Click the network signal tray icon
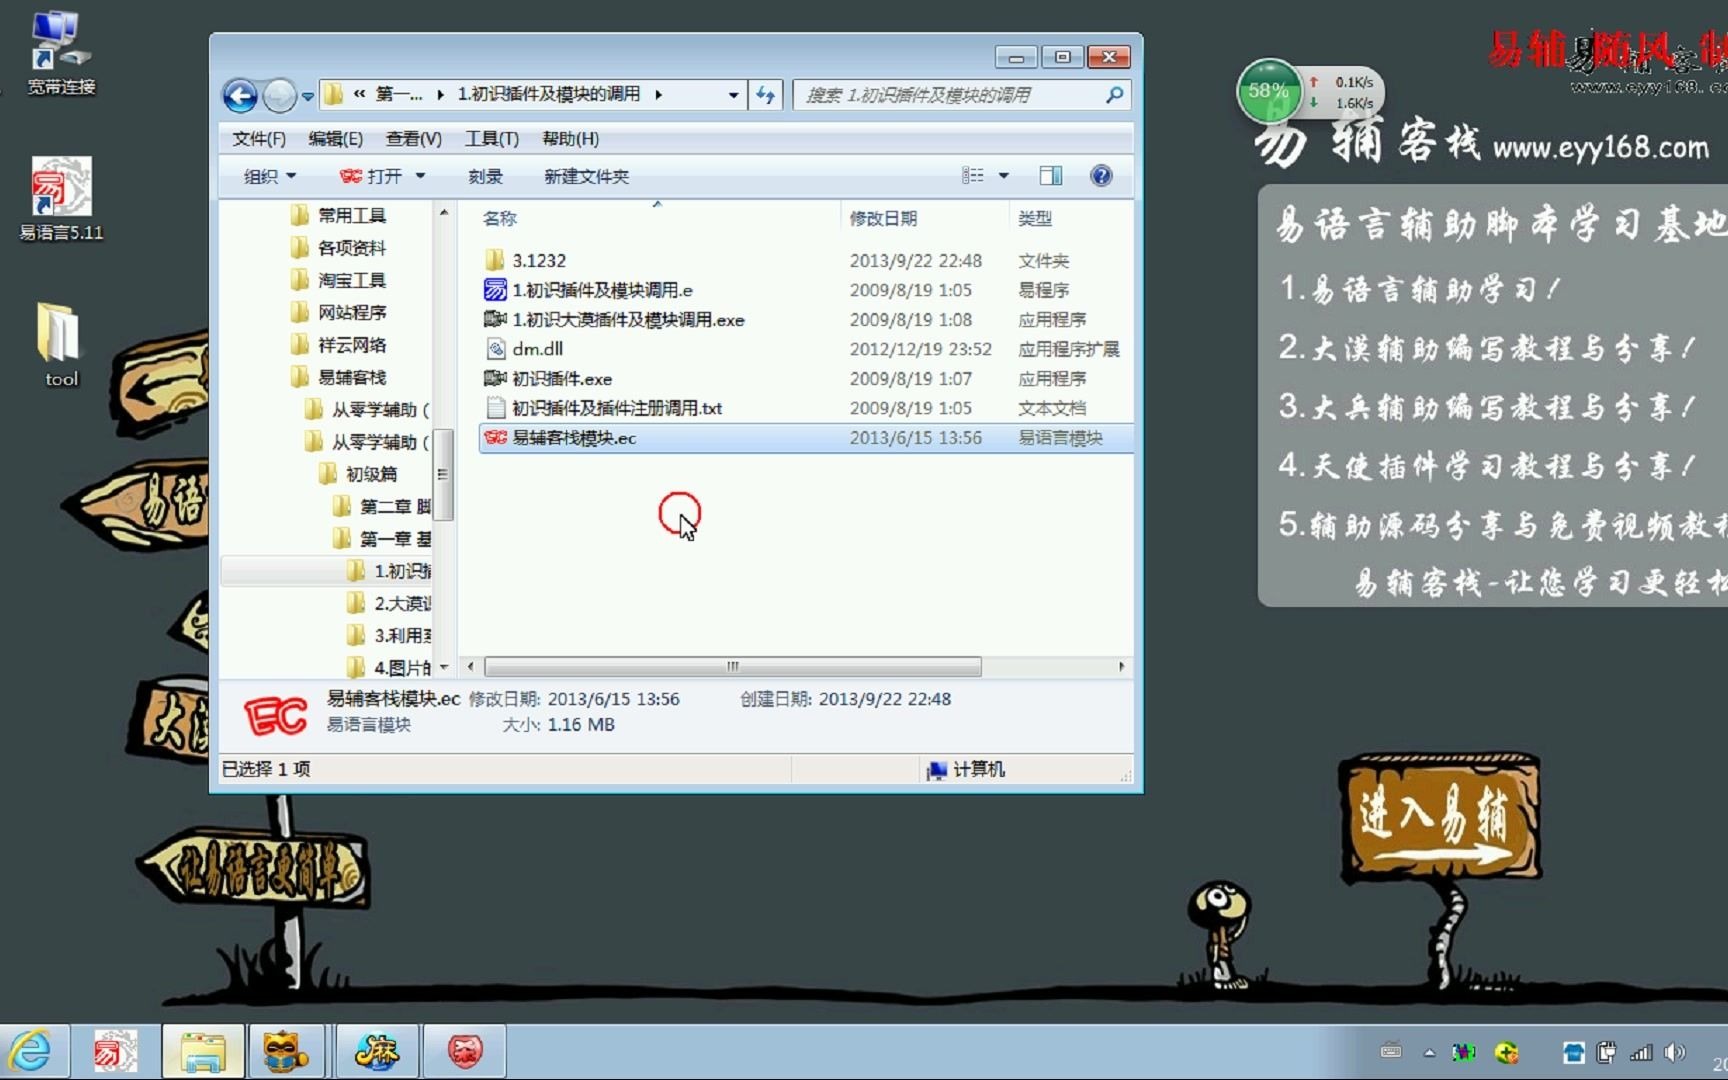This screenshot has height=1080, width=1728. [1641, 1052]
